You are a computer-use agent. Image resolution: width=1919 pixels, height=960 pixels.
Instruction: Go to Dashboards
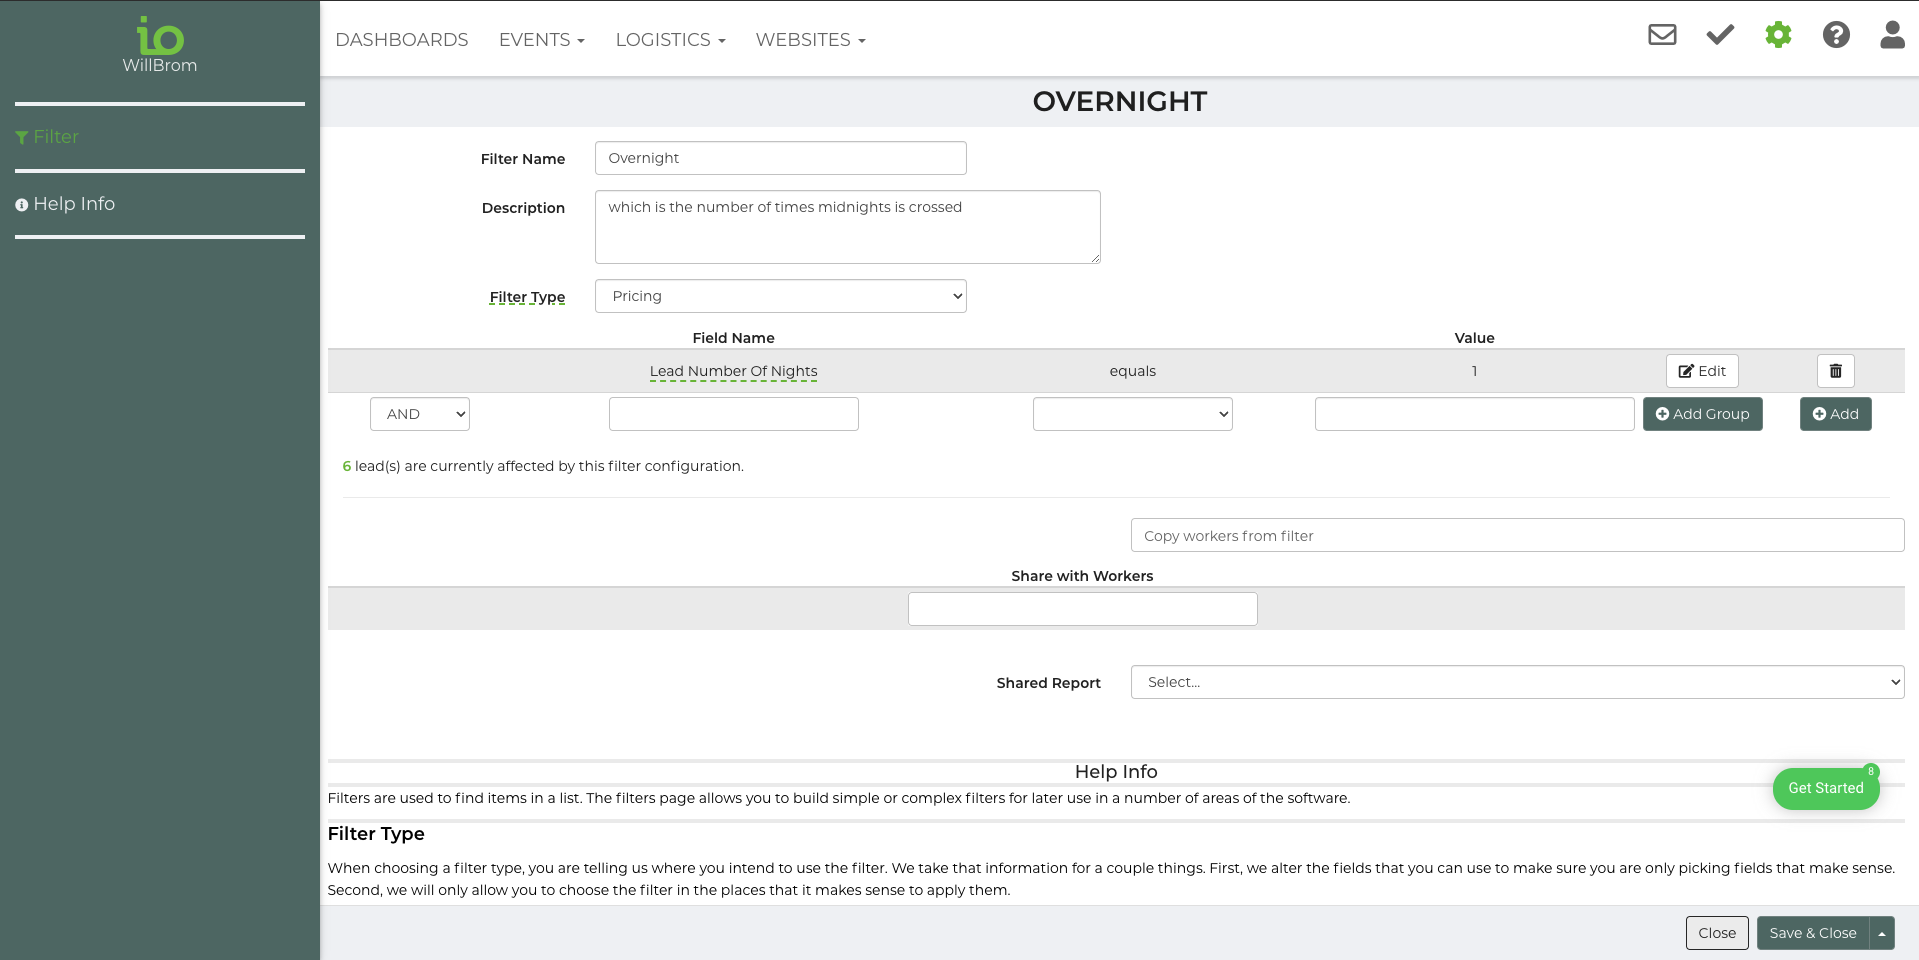401,40
